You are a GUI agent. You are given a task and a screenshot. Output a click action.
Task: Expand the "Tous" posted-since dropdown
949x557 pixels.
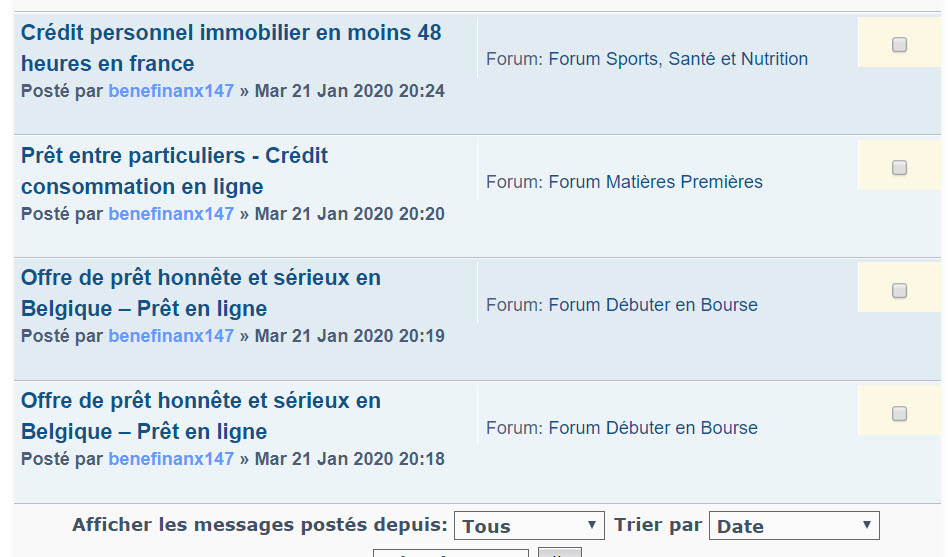pos(529,526)
